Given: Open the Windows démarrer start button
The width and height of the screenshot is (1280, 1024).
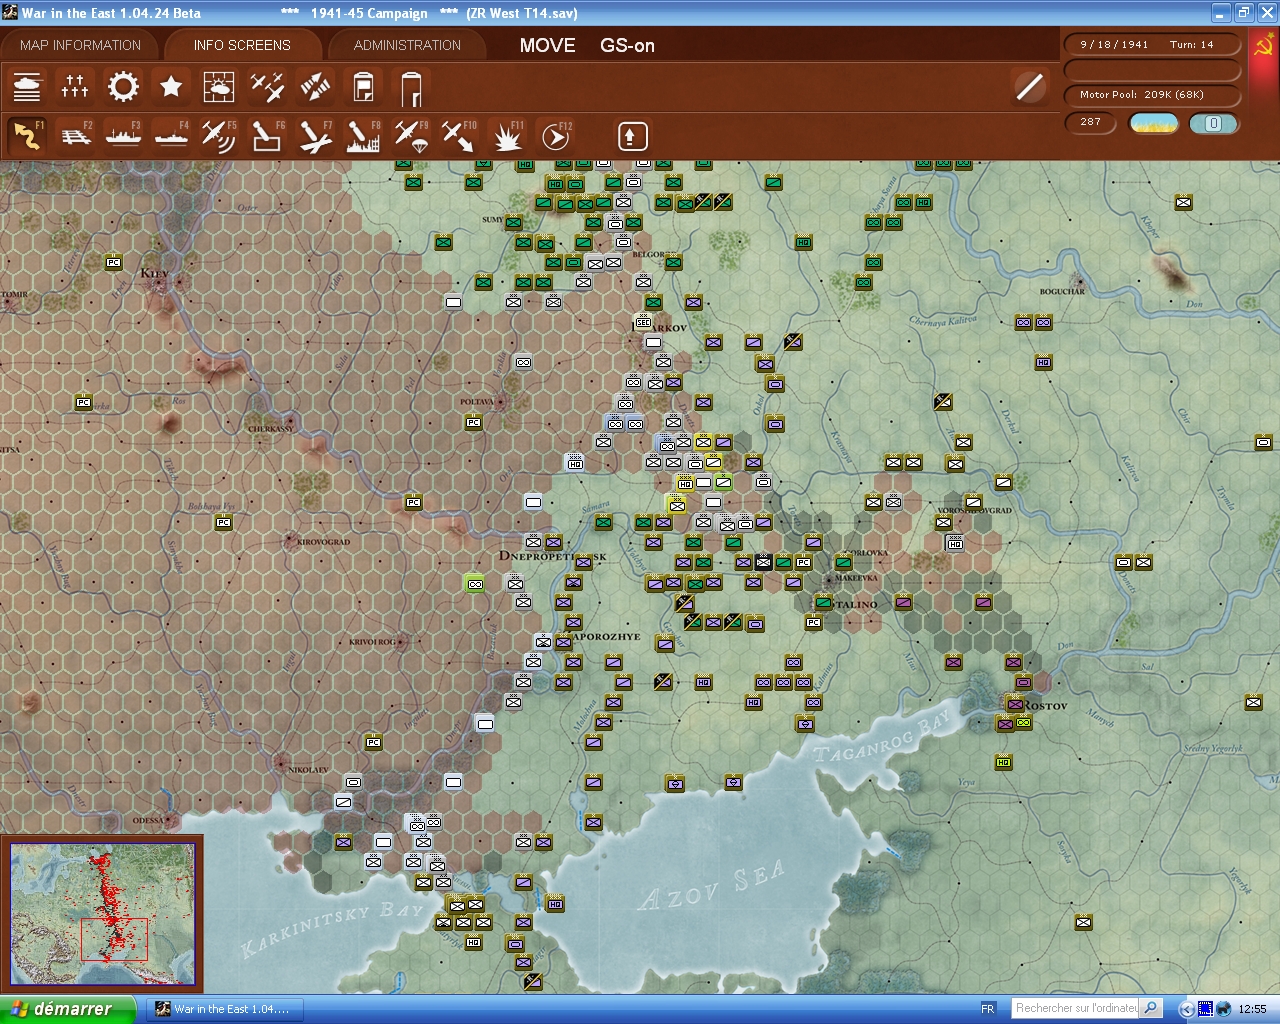Looking at the screenshot, I should 67,1009.
